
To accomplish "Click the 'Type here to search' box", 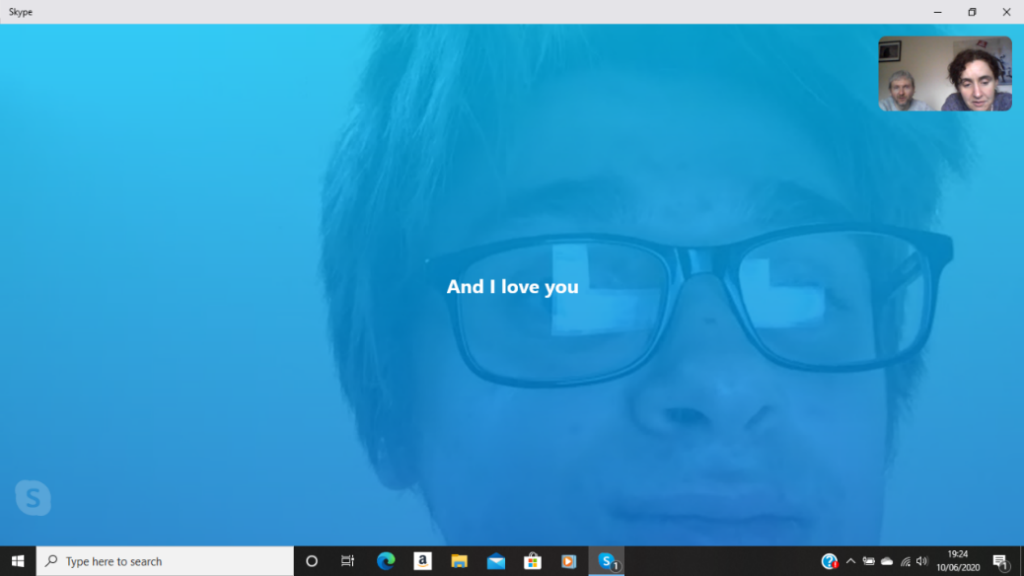I will (x=165, y=561).
